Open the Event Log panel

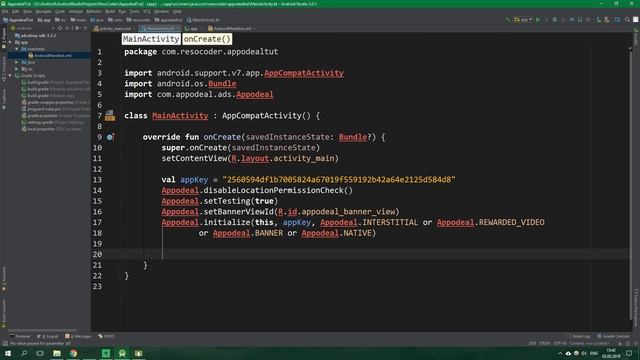pyautogui.click(x=578, y=336)
